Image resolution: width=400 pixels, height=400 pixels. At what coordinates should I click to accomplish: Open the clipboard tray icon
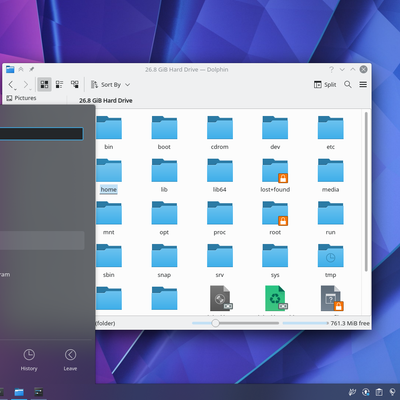379,392
